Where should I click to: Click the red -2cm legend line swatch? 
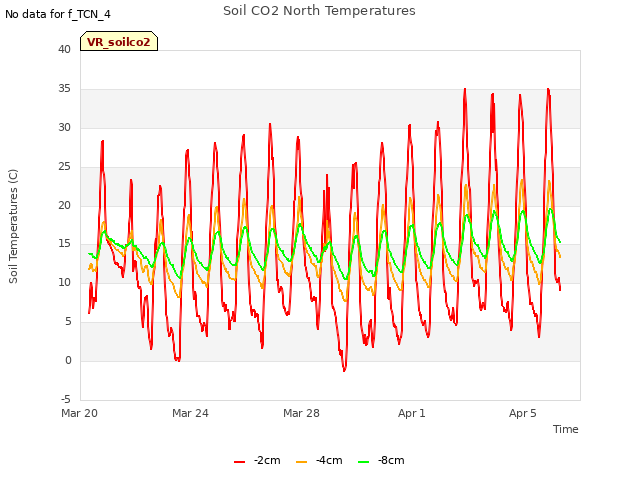[x=240, y=461]
